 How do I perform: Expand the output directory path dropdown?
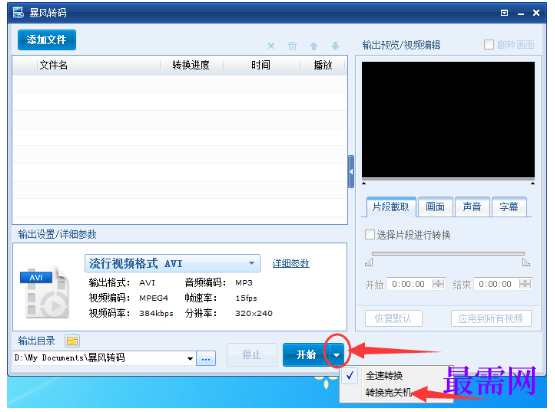tap(190, 358)
